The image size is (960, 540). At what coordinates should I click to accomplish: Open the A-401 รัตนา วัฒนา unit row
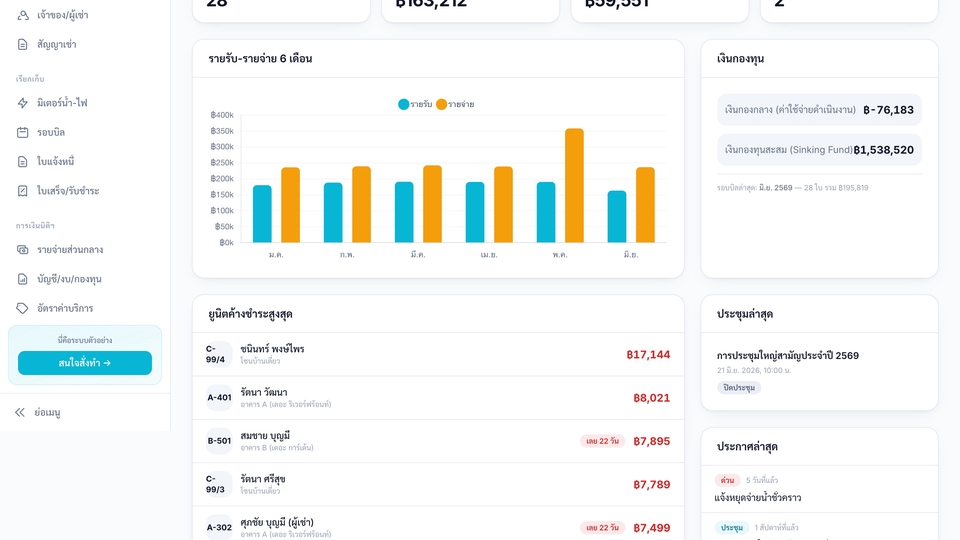438,398
